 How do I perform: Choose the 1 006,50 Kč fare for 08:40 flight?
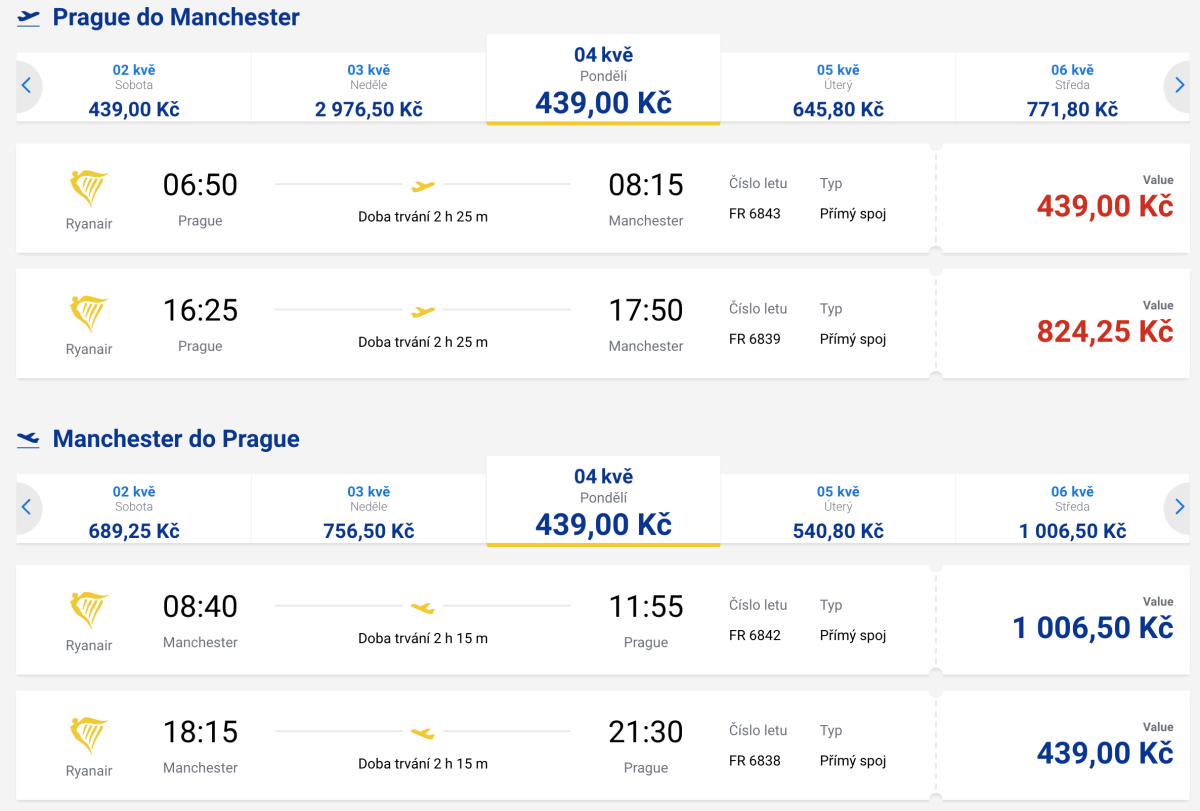[1092, 628]
